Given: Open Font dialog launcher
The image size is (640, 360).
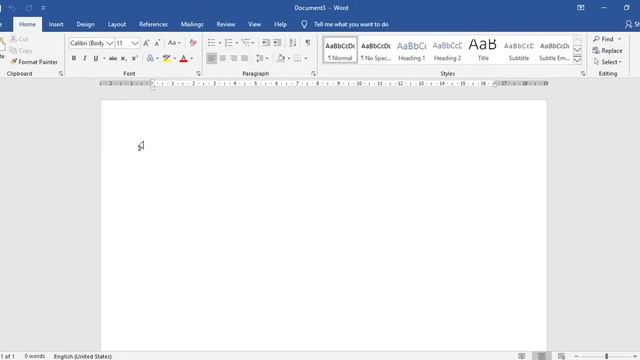Looking at the screenshot, I should pos(198,74).
